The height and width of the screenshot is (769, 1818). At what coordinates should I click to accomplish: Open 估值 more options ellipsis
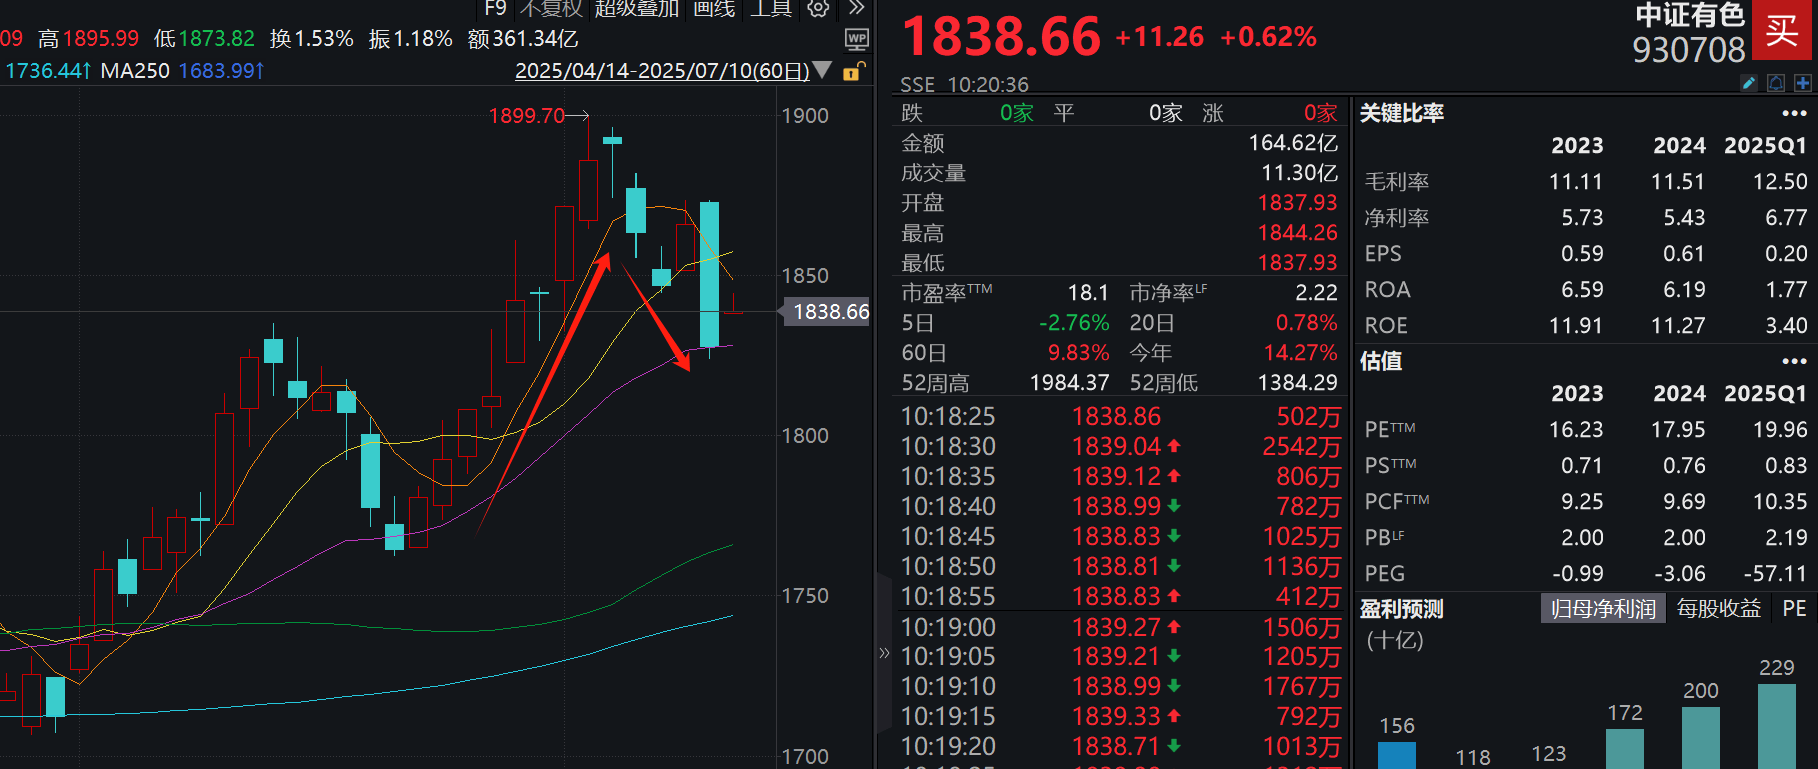(x=1794, y=361)
